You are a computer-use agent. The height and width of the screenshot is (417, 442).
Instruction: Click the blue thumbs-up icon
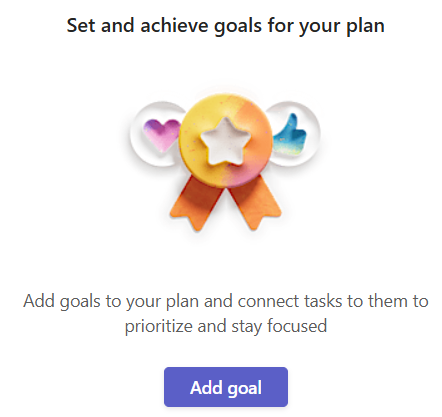290,134
